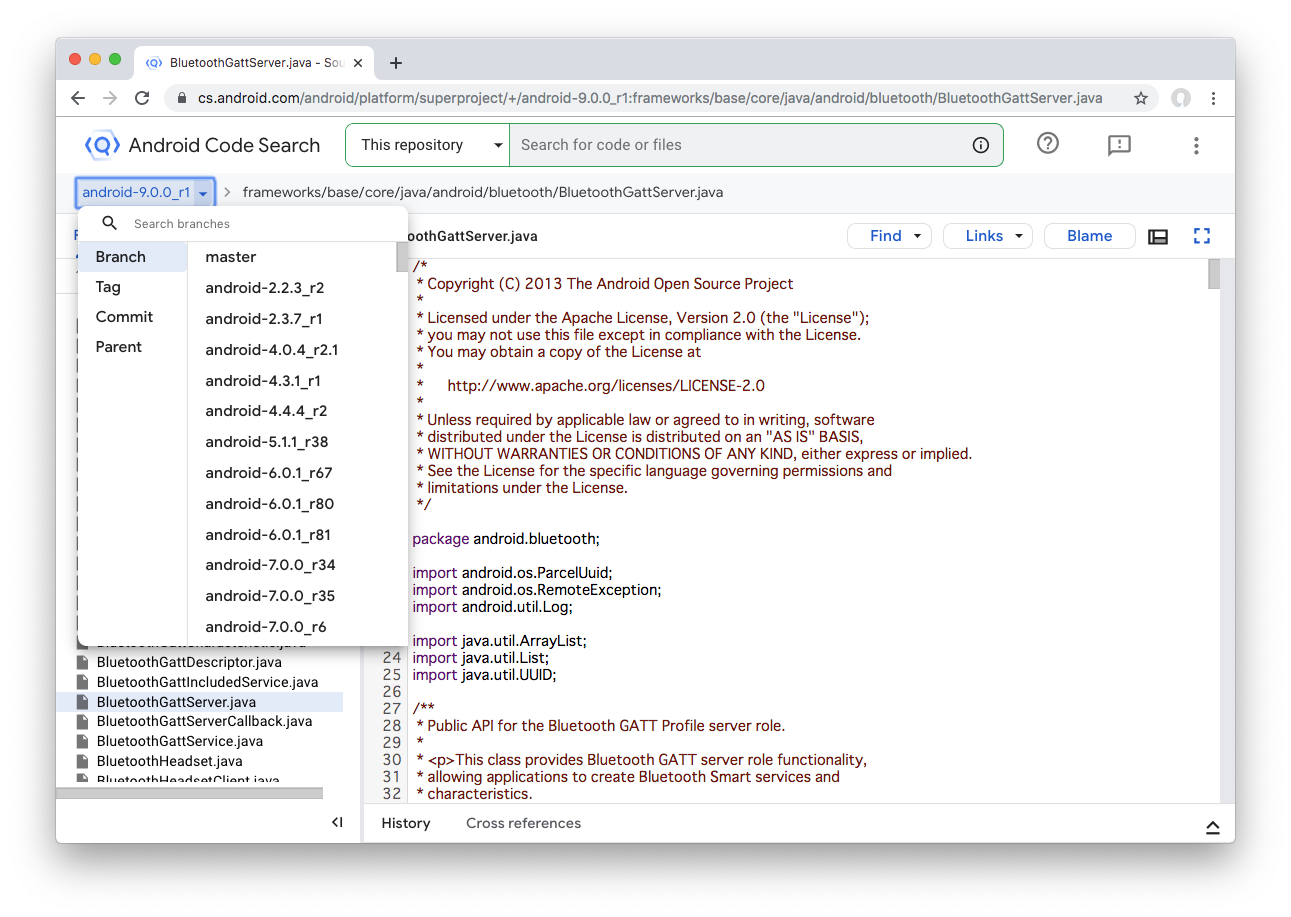Open BluetoothGattService.java in file tree
Image resolution: width=1291 pixels, height=917 pixels.
click(180, 741)
